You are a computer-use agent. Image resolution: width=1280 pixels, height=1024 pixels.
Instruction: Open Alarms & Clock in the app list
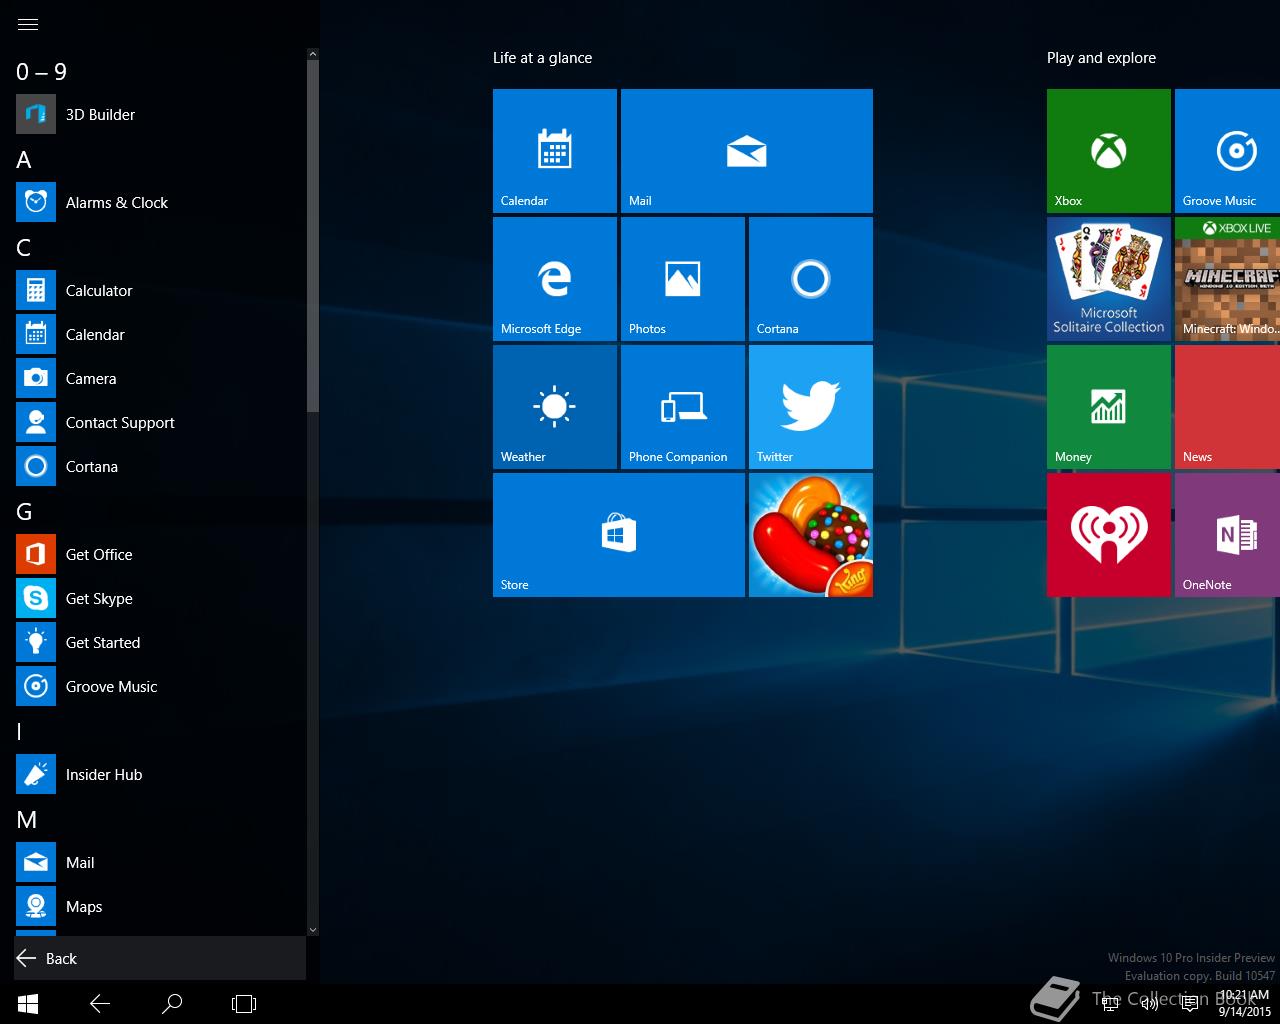pos(160,202)
